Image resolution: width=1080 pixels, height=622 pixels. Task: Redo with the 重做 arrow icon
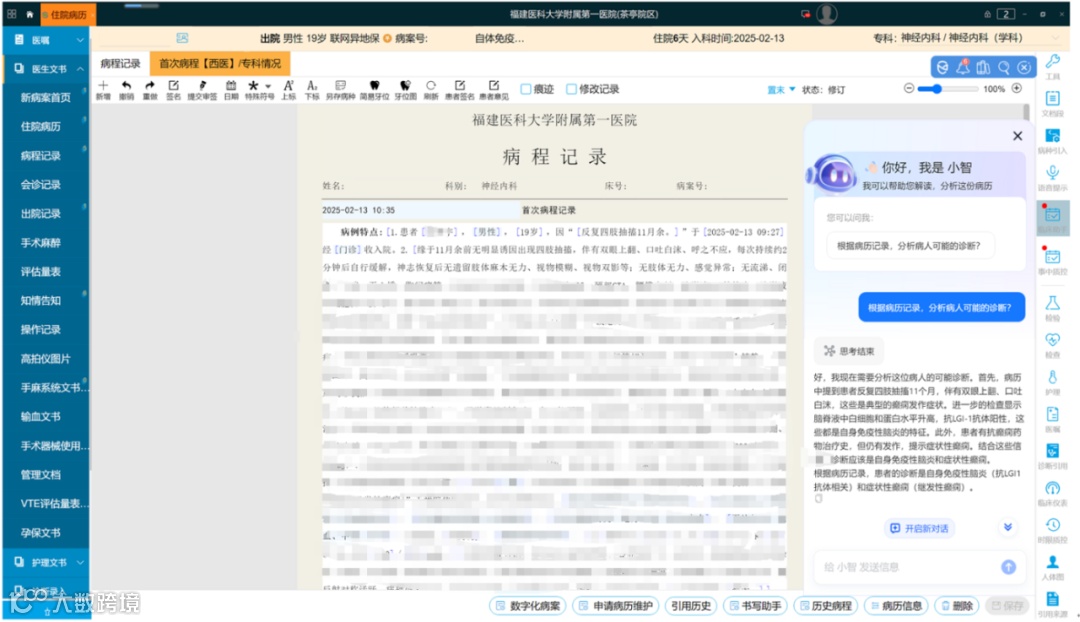(x=150, y=86)
